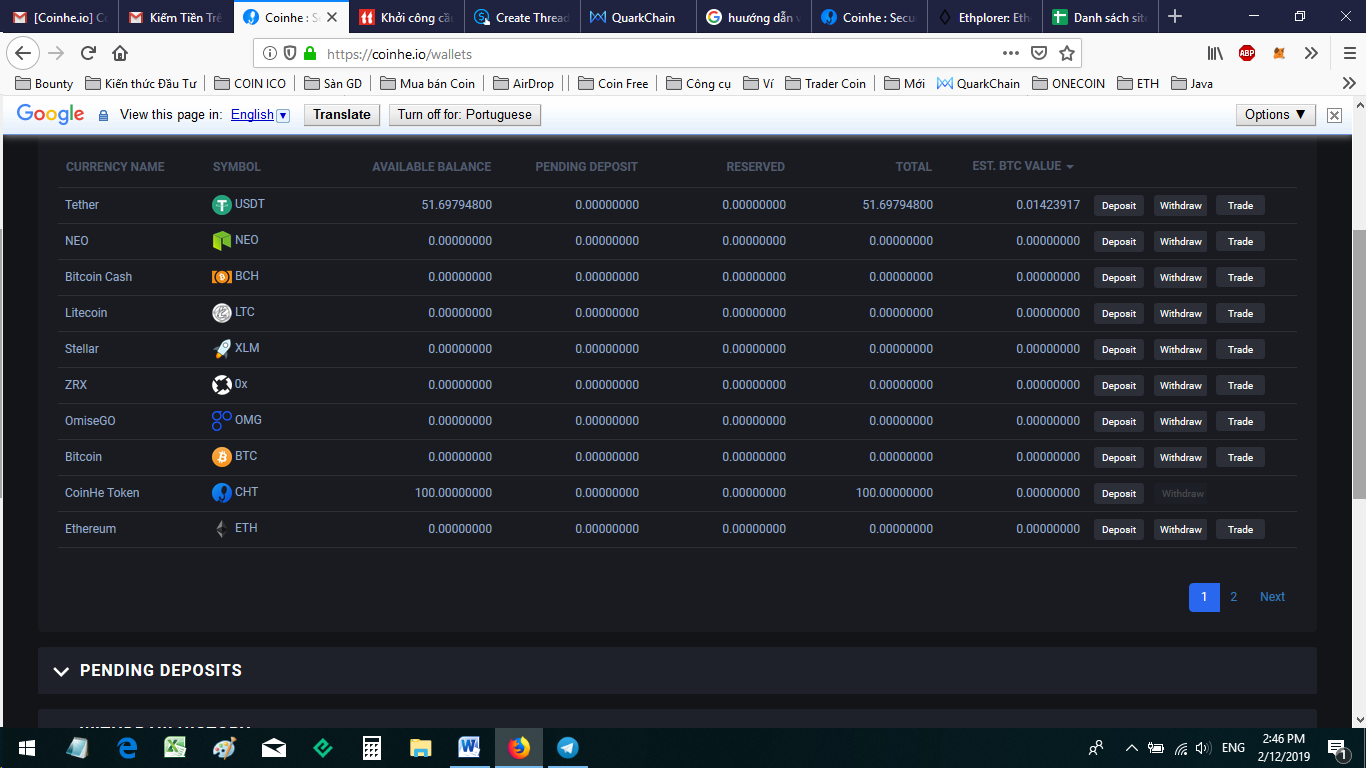Click the Ethereum ETH coin icon
Screen dimensions: 1366x768
(222, 529)
